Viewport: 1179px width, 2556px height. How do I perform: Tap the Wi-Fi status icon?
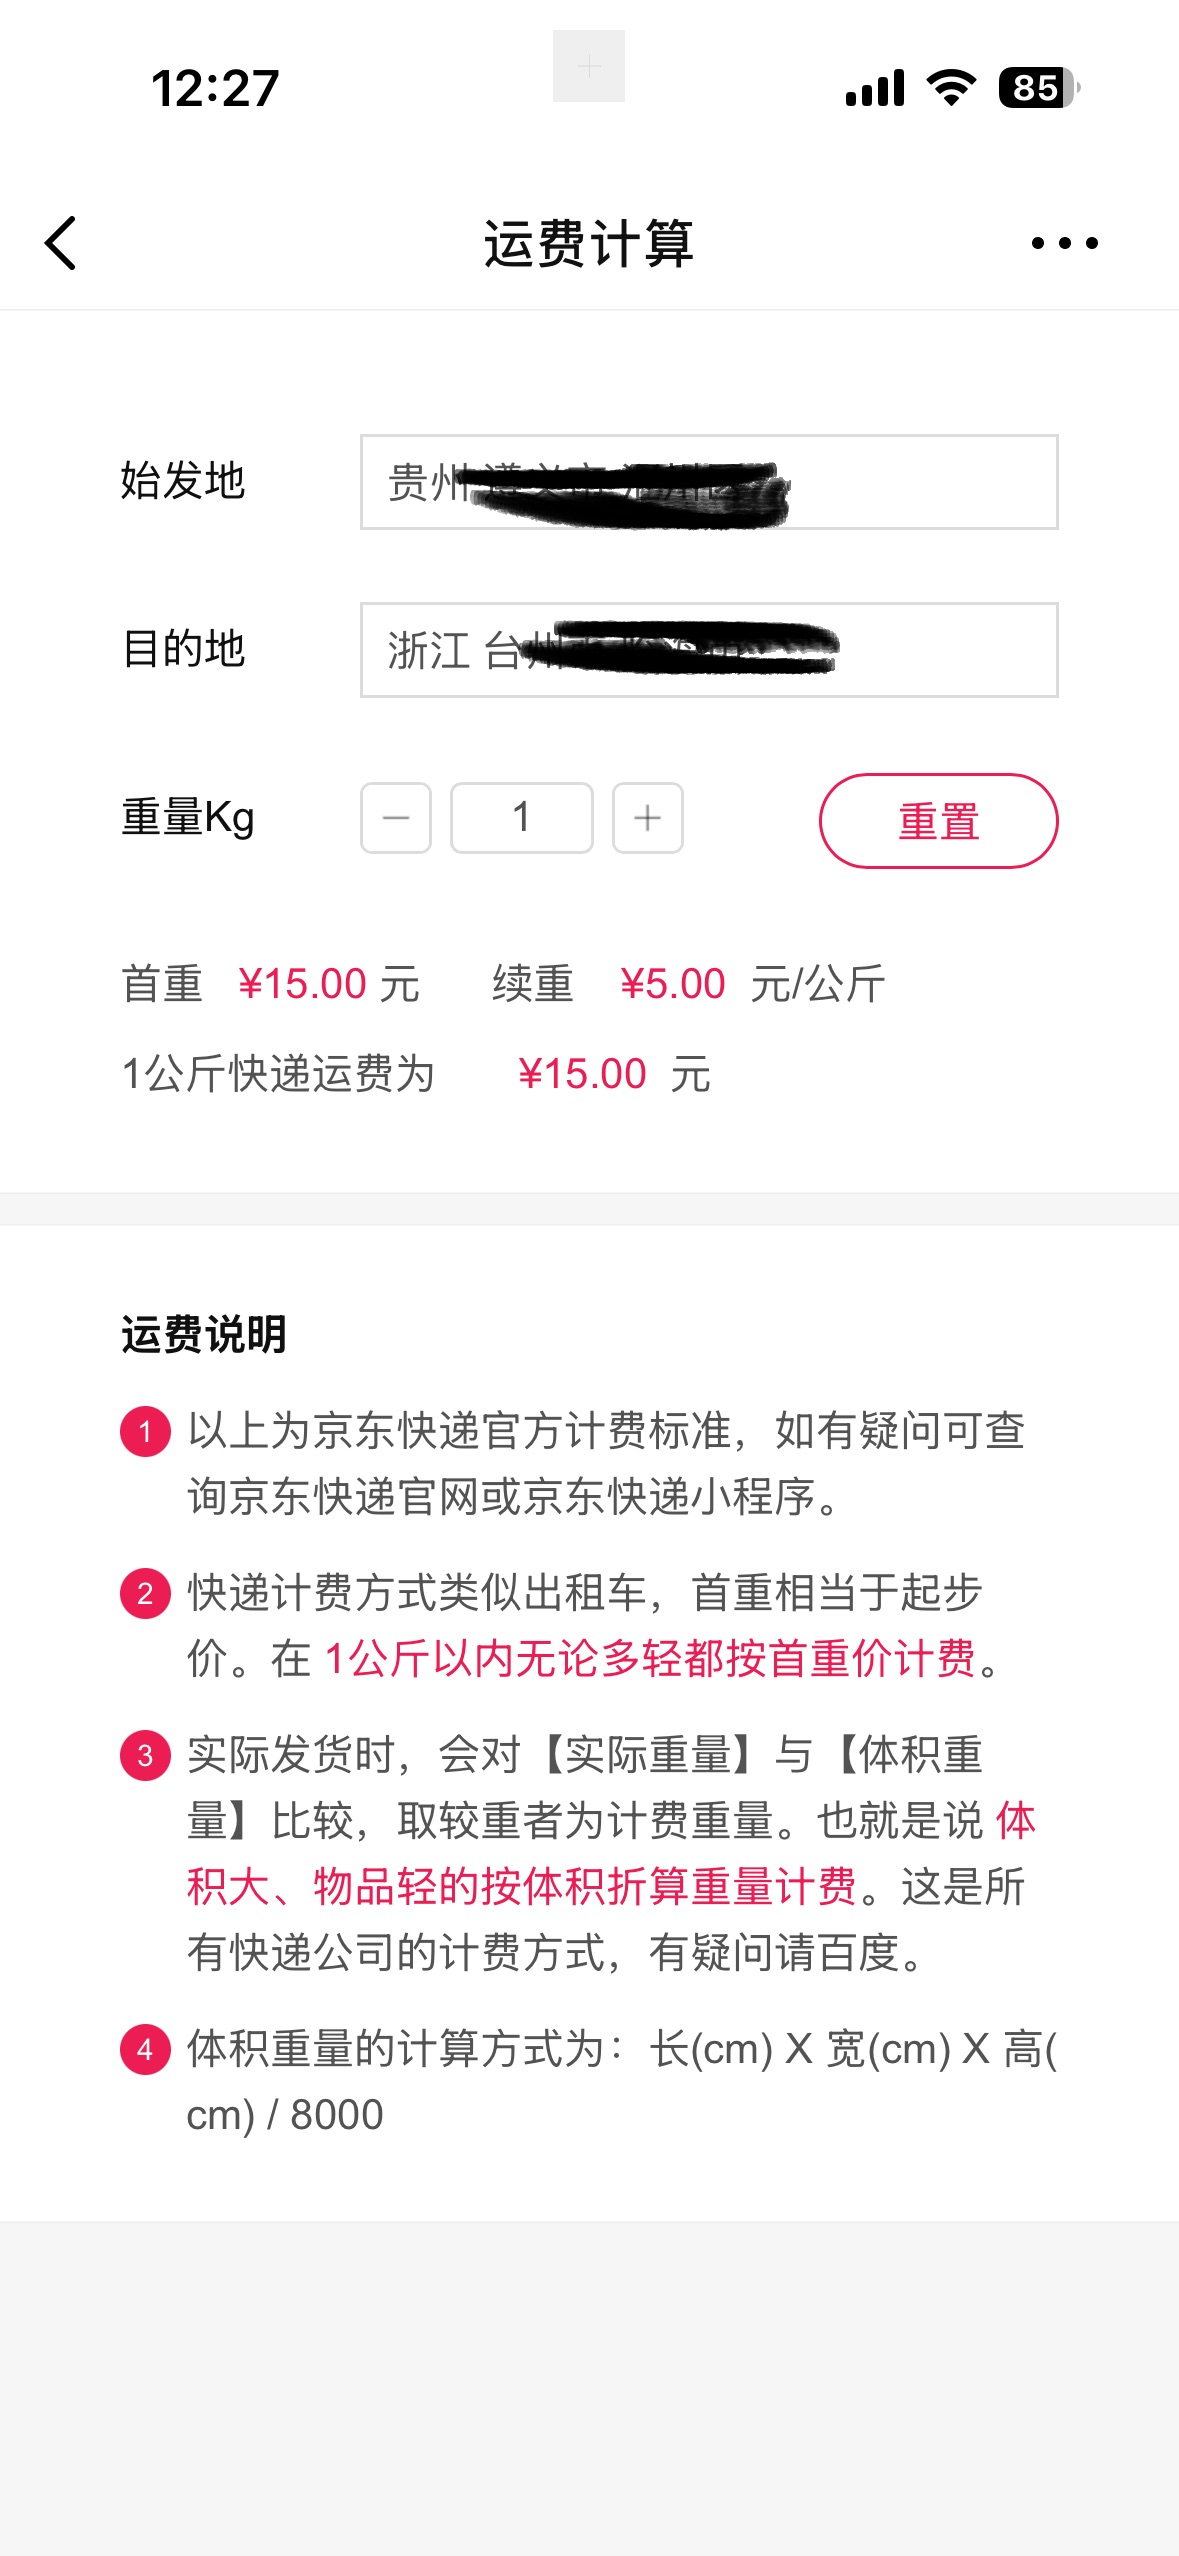tap(951, 88)
